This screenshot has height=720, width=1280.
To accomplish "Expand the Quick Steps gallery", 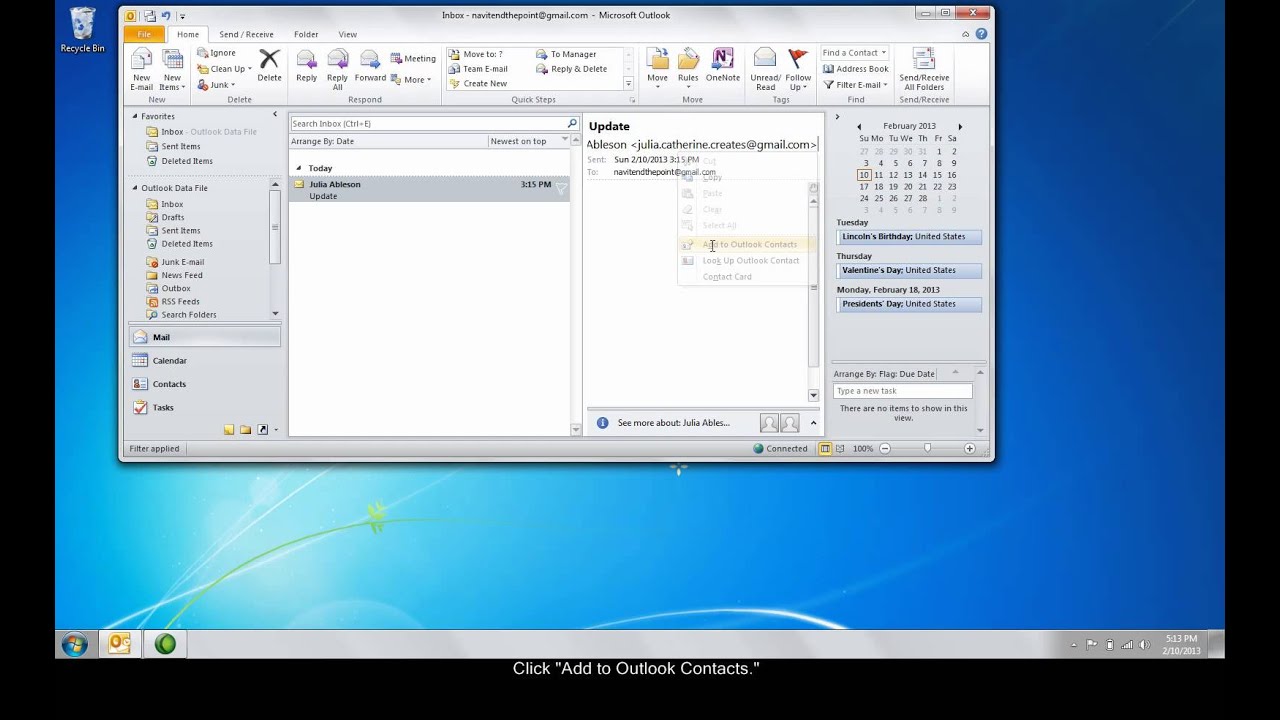I will coord(628,84).
